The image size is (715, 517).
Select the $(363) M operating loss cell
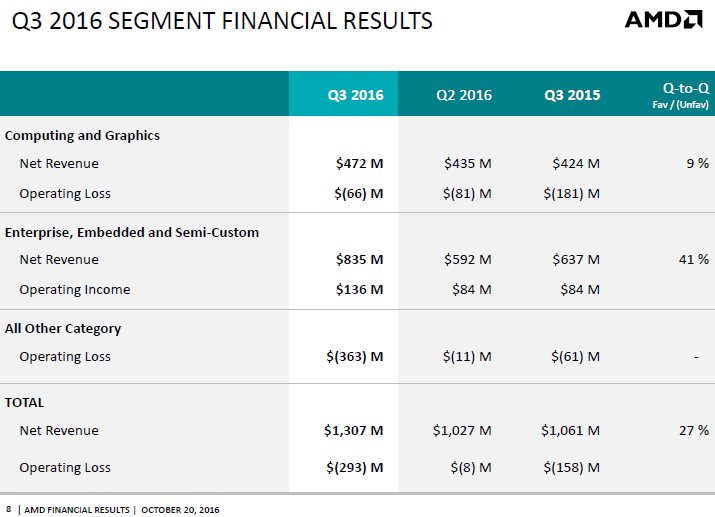pyautogui.click(x=355, y=356)
